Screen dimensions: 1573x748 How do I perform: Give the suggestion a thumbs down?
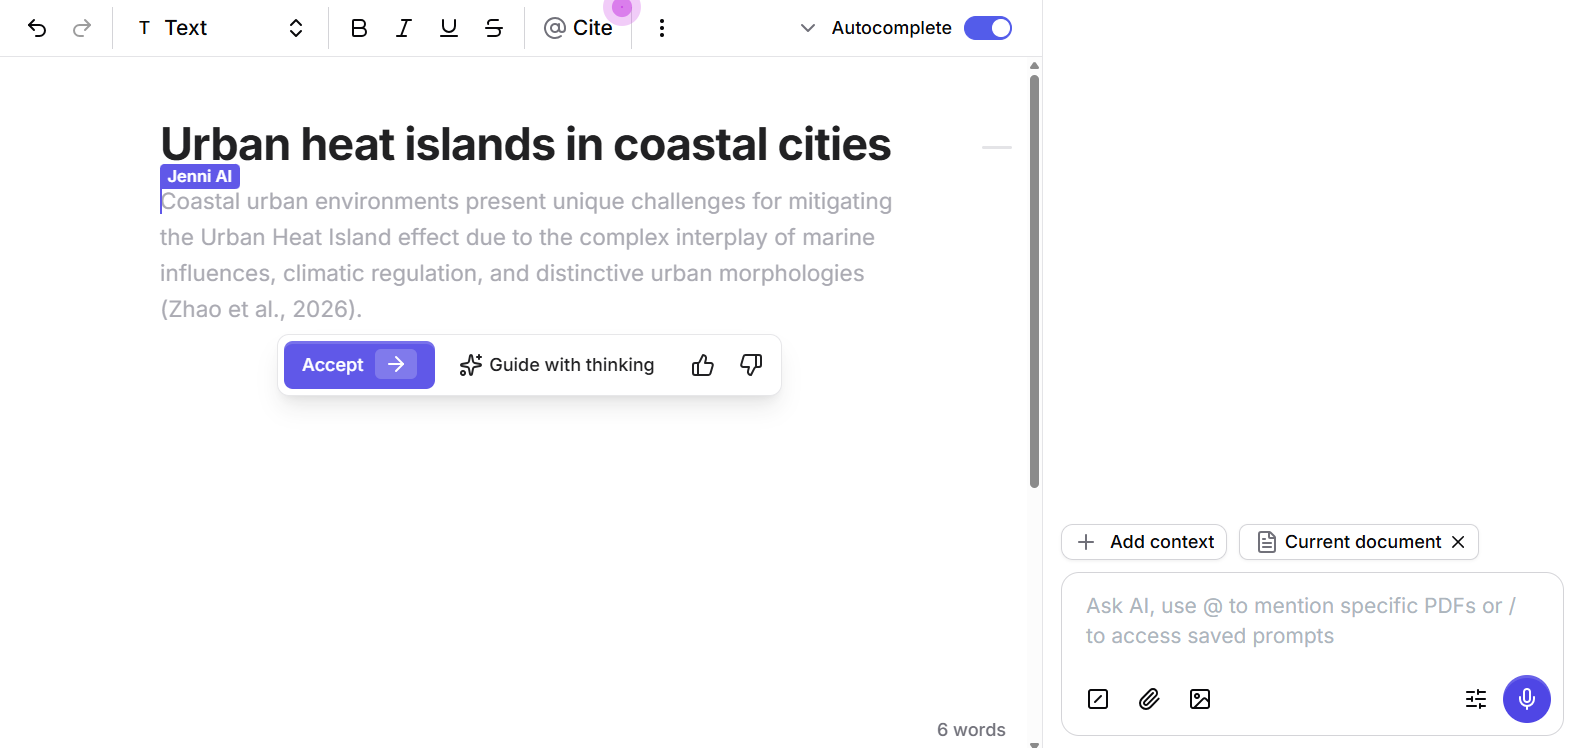click(751, 365)
